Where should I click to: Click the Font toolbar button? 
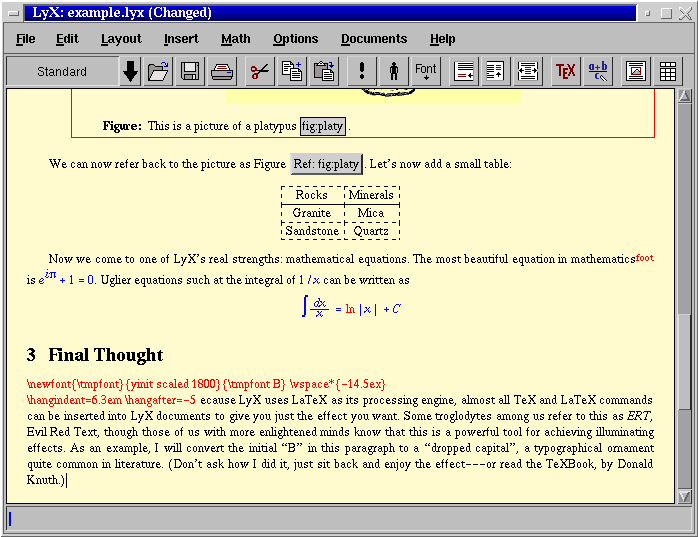pos(426,71)
